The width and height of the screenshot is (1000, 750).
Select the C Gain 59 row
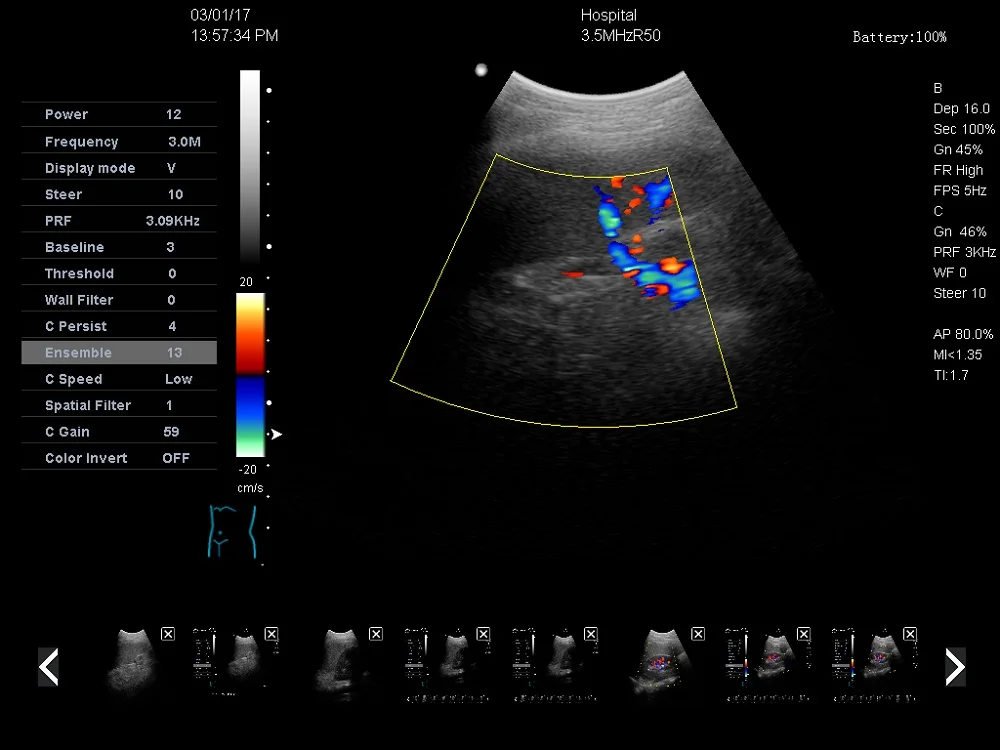coord(119,432)
